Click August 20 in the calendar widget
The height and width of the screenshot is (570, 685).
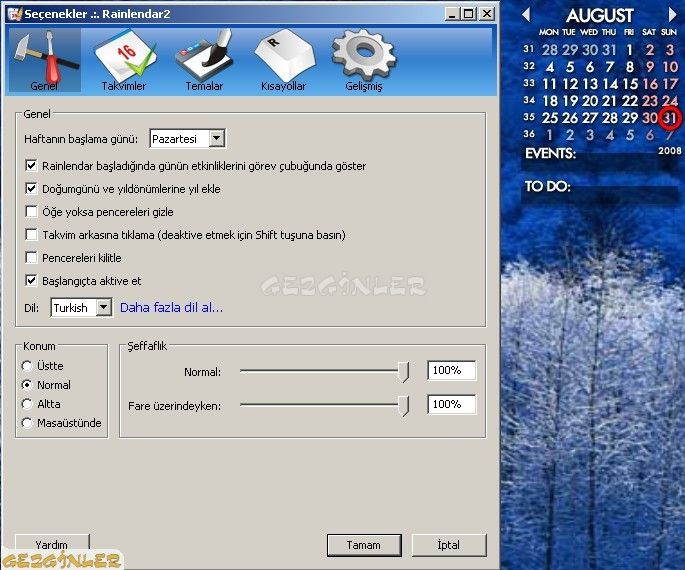coord(590,101)
